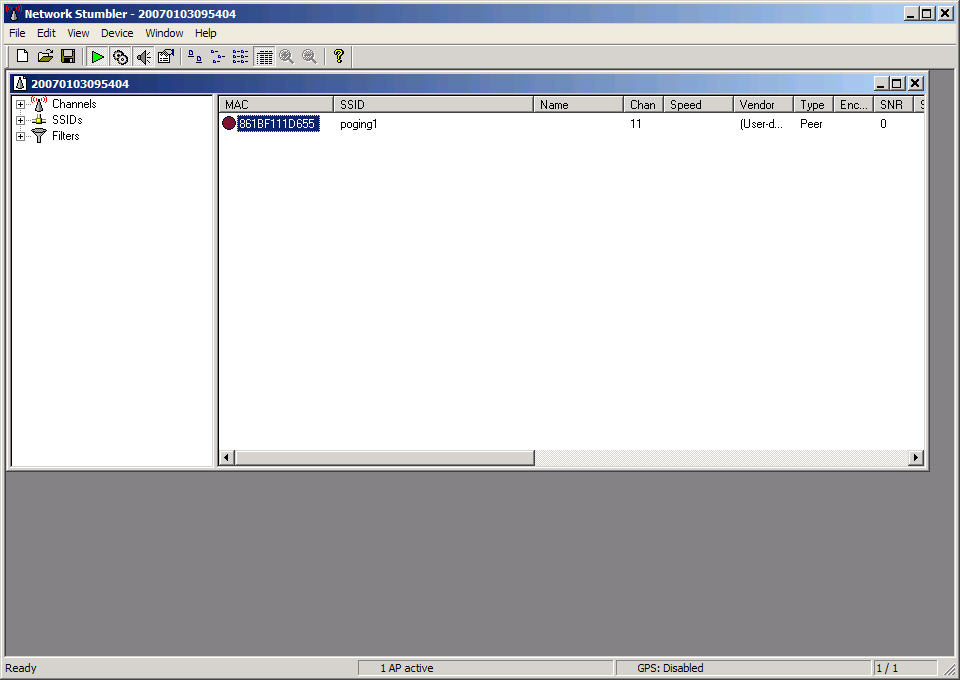Click the vendor cell (User-d...
This screenshot has width=960, height=680.
coord(761,124)
